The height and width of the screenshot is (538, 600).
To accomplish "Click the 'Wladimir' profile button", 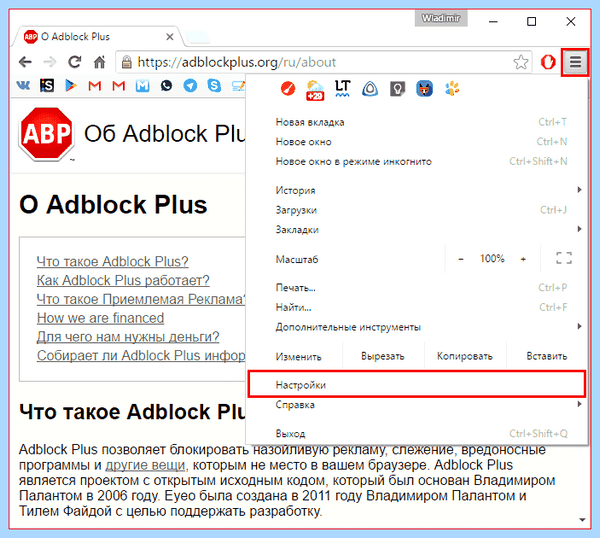I will point(441,18).
